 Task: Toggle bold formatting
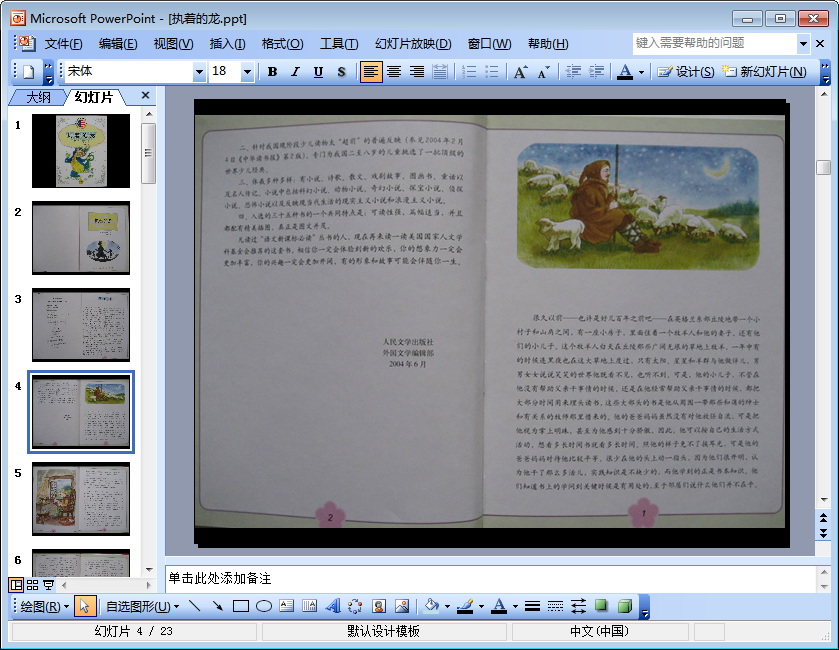(272, 72)
